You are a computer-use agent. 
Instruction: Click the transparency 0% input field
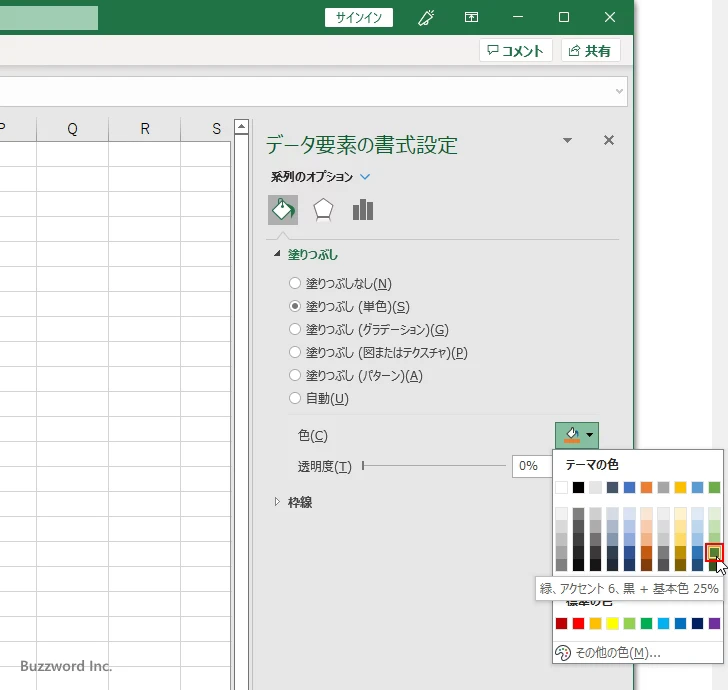532,466
